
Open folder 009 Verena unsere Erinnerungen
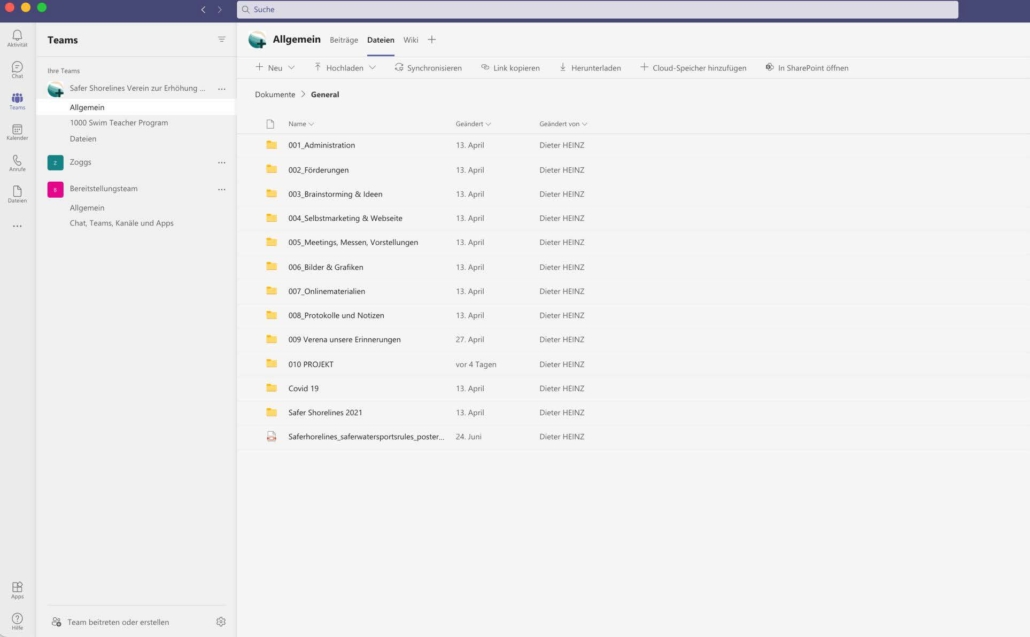tap(344, 340)
